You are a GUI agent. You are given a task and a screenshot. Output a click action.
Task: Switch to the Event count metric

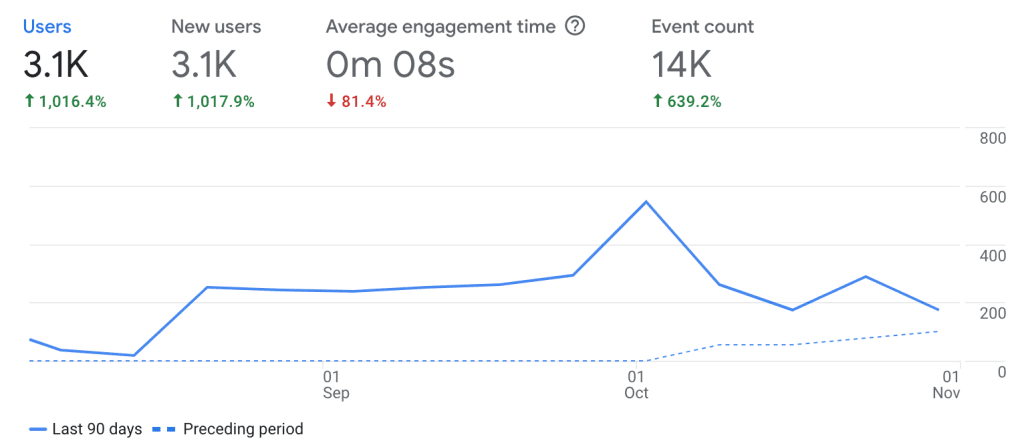702,27
